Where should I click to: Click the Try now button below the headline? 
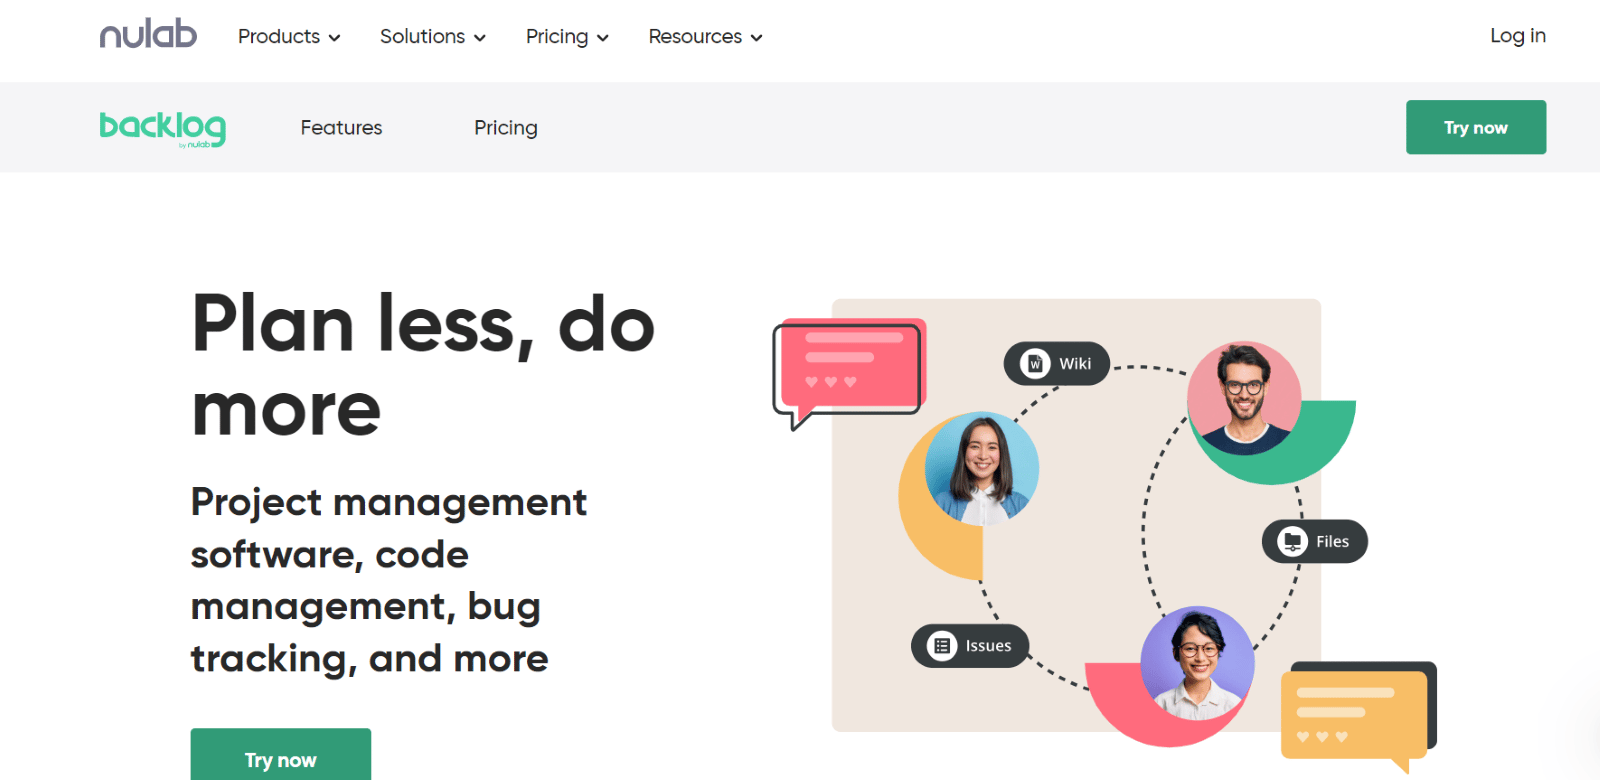[x=281, y=755]
